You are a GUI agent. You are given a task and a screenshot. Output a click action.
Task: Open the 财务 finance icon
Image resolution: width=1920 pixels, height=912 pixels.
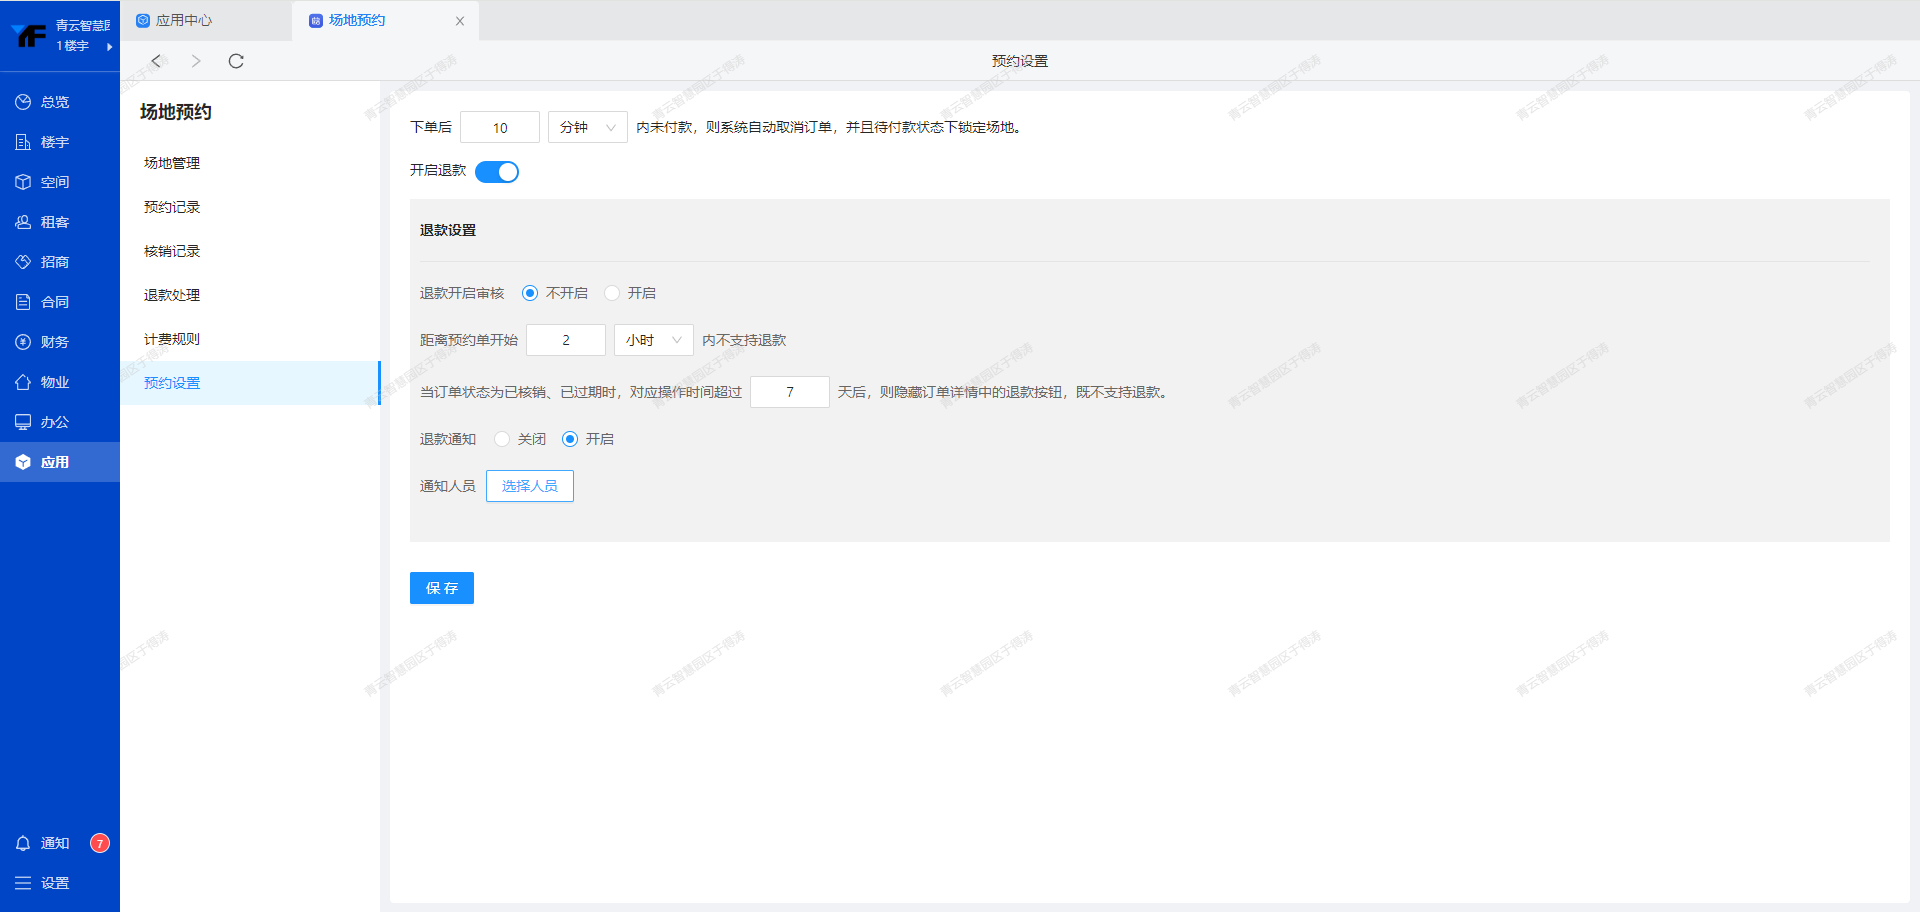point(23,342)
